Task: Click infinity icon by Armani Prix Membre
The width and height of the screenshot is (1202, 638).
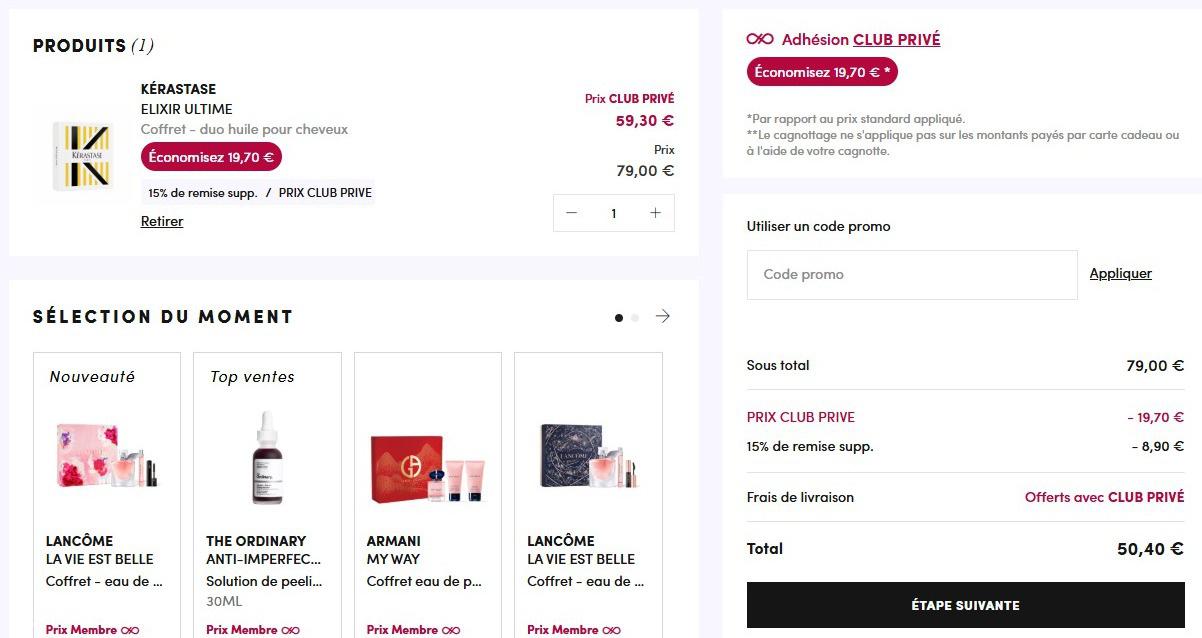Action: (451, 630)
